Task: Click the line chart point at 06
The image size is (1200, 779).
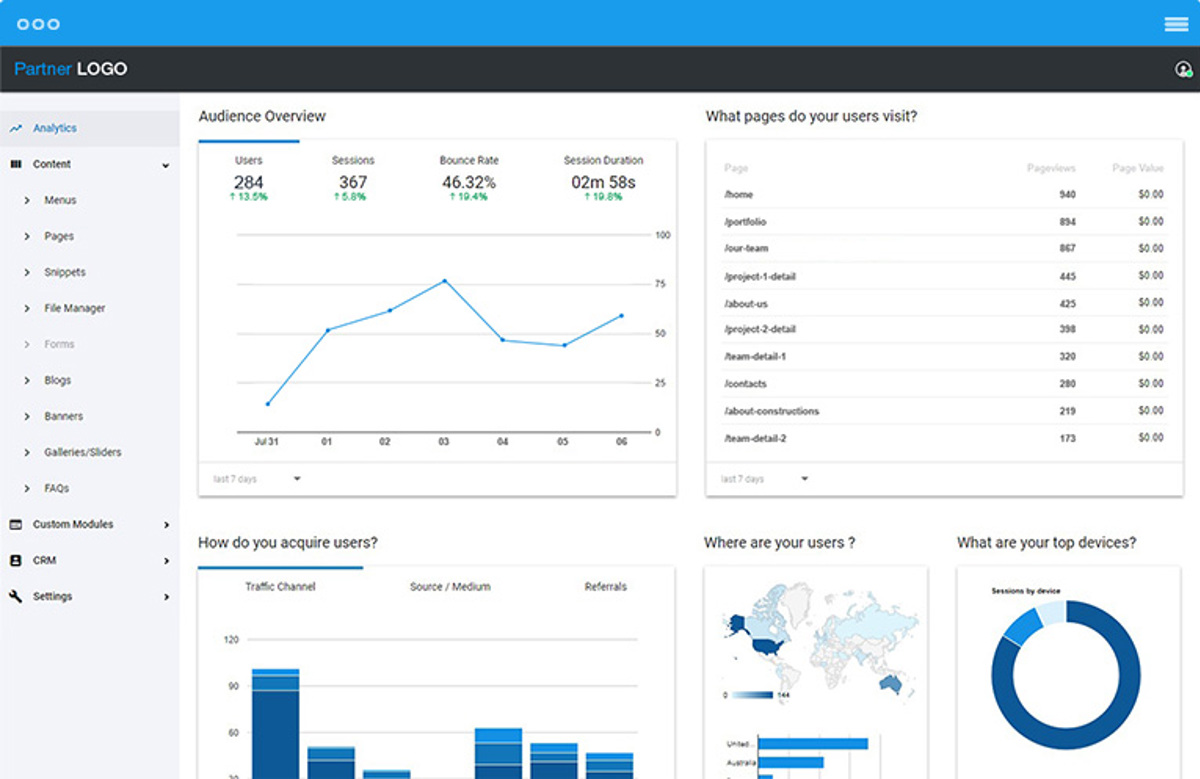Action: point(621,316)
